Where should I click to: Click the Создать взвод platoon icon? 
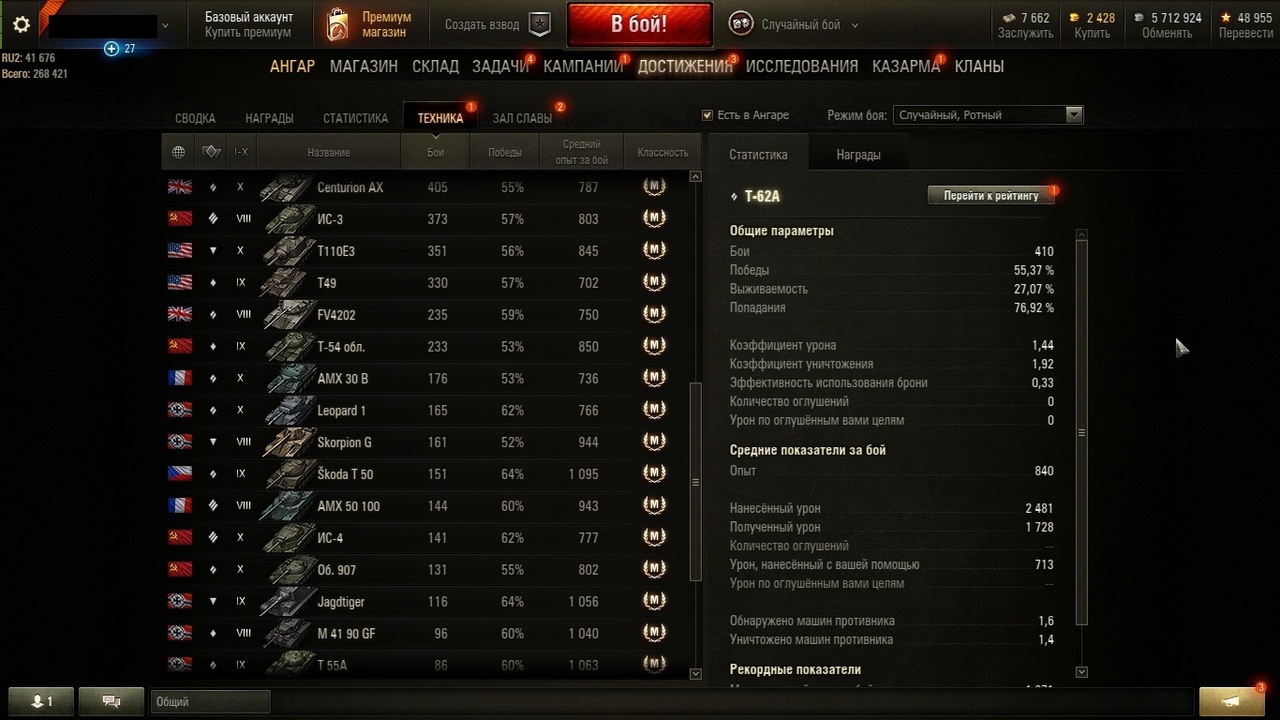pyautogui.click(x=539, y=25)
